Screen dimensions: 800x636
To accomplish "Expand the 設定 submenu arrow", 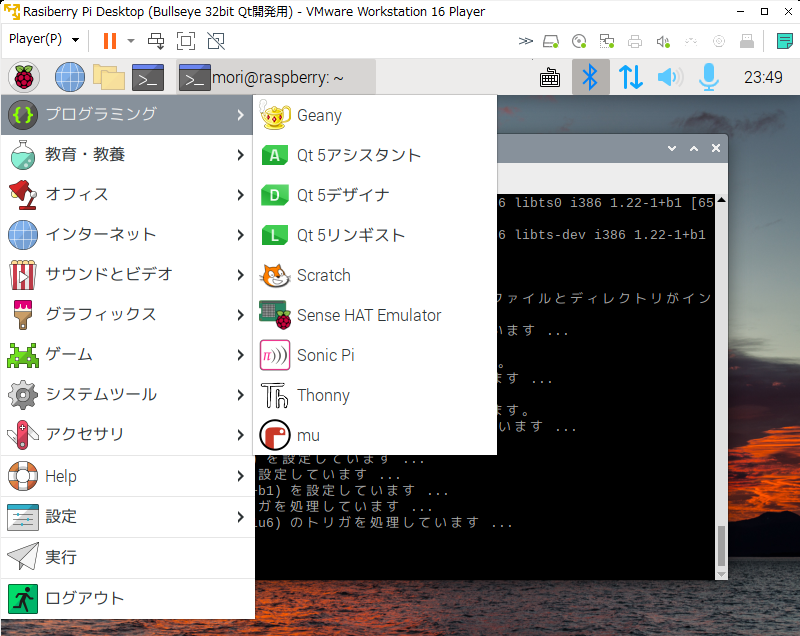I will 240,517.
